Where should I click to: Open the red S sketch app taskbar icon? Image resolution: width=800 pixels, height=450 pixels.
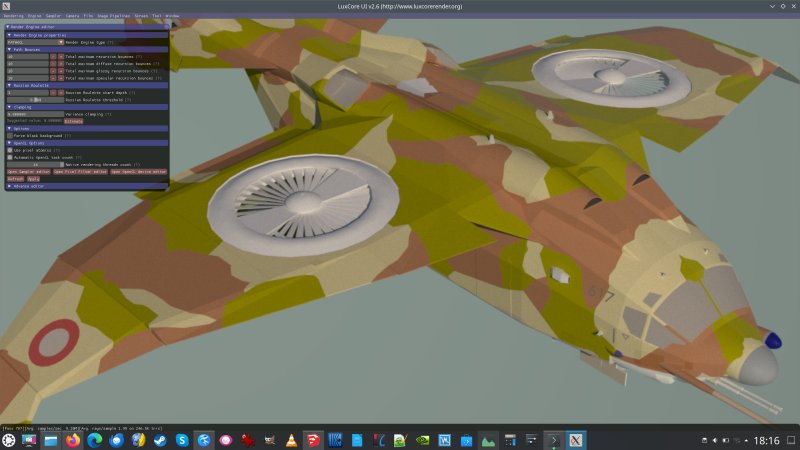[x=313, y=440]
